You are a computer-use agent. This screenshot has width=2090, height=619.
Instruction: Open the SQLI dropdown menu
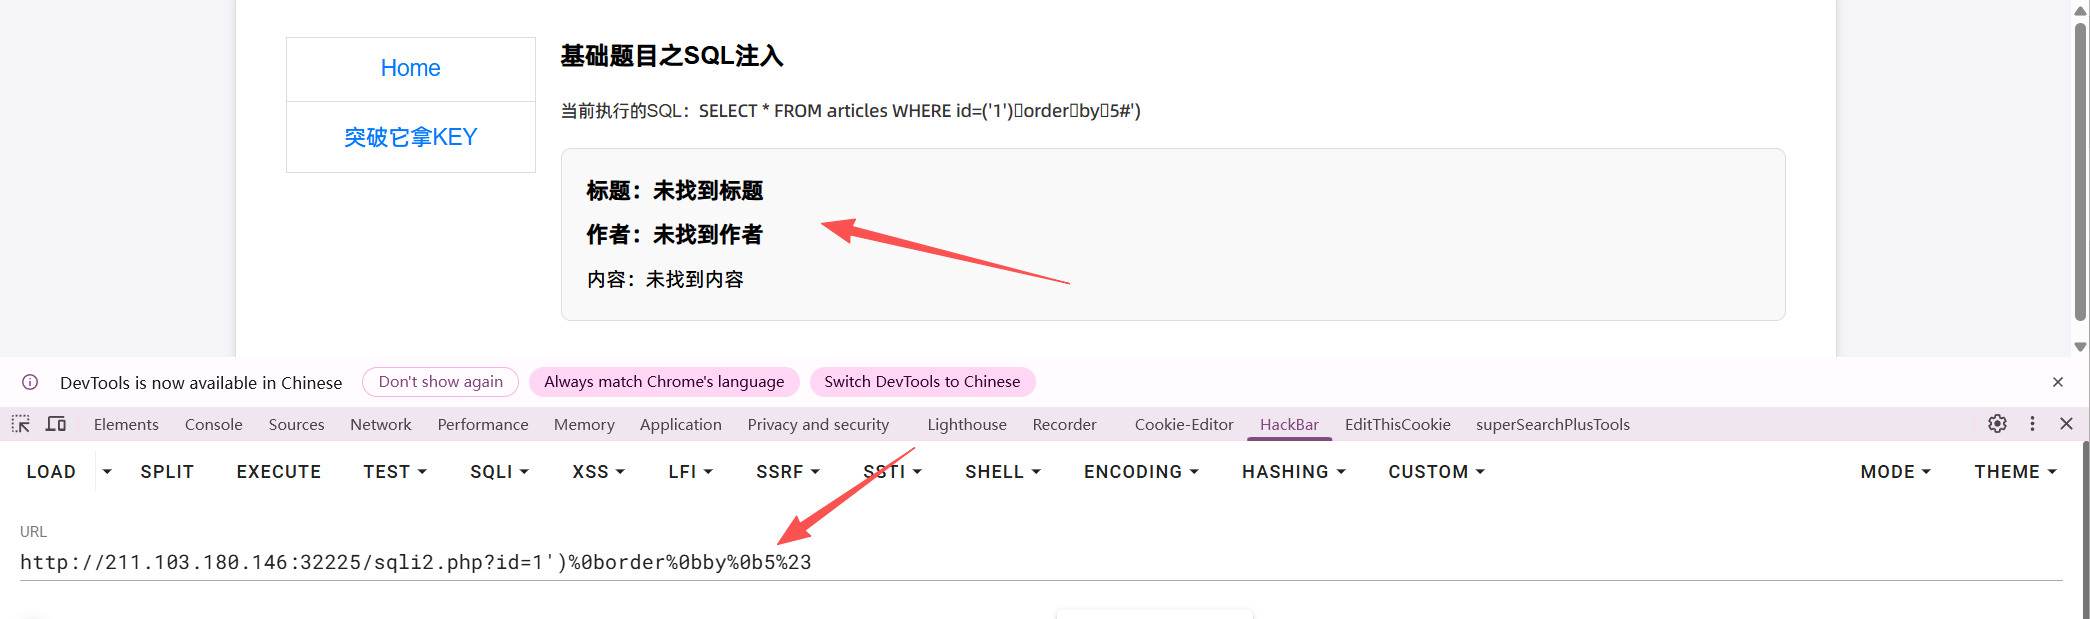[x=499, y=472]
